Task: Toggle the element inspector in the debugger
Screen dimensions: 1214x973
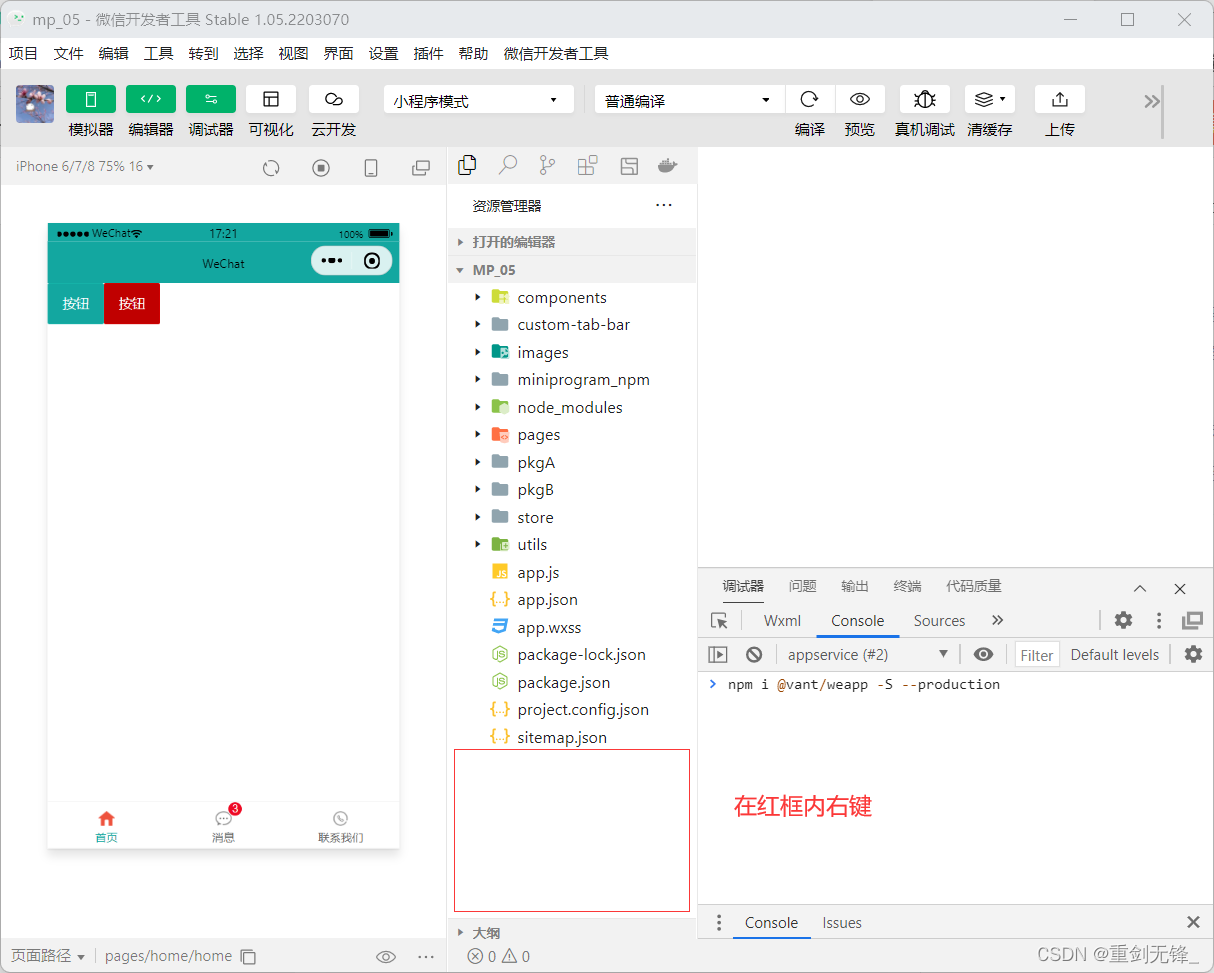Action: coord(720,620)
